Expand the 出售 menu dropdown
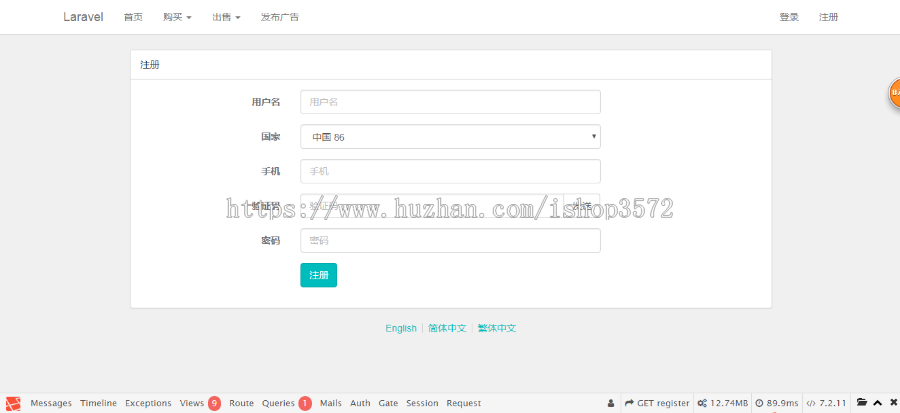900x413 pixels. pyautogui.click(x=226, y=17)
